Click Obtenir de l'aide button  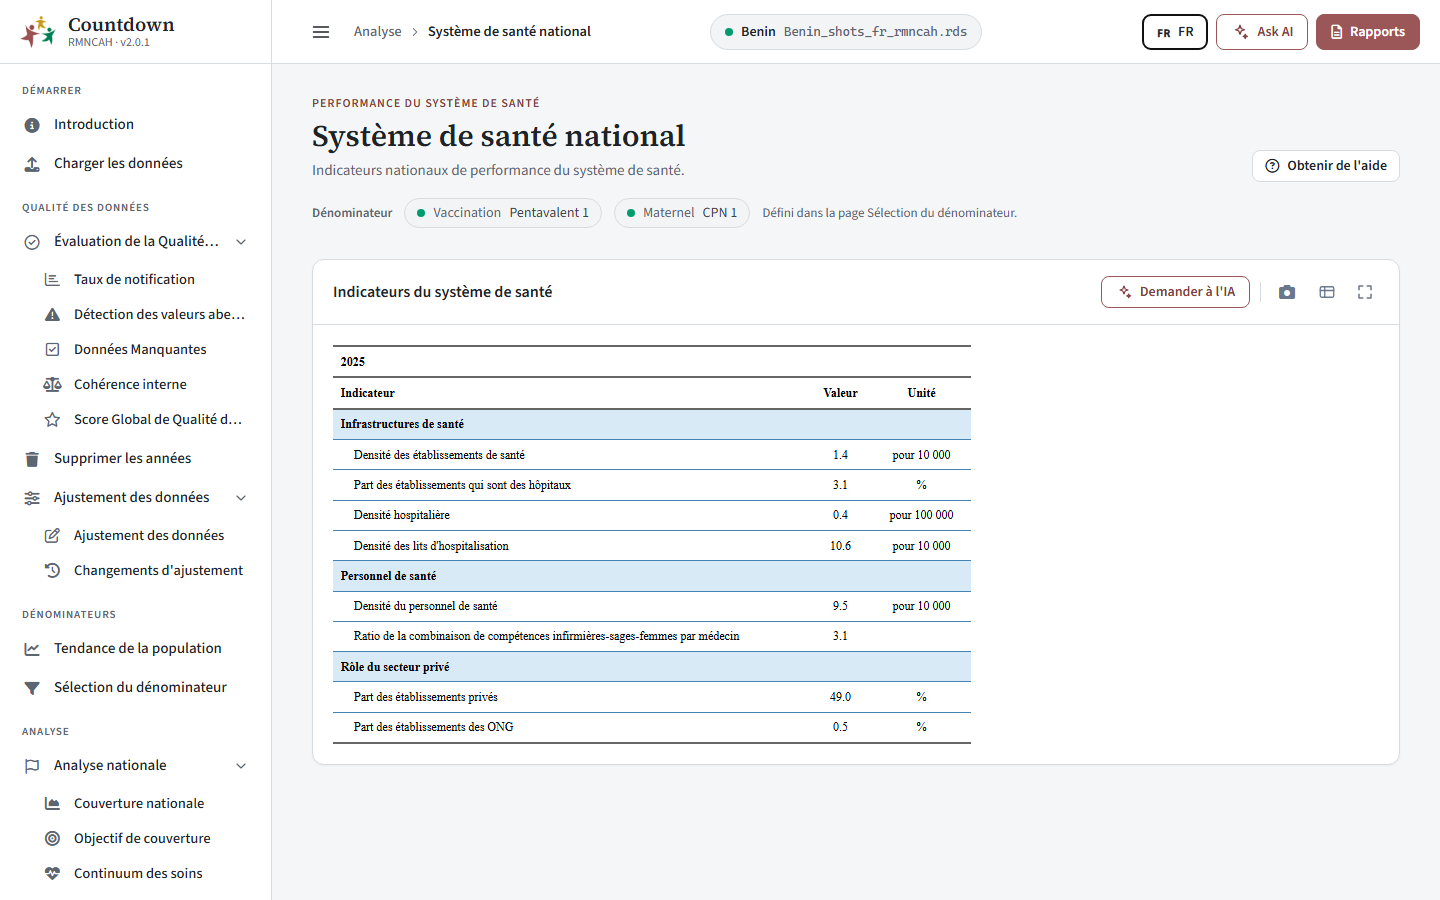click(1326, 166)
